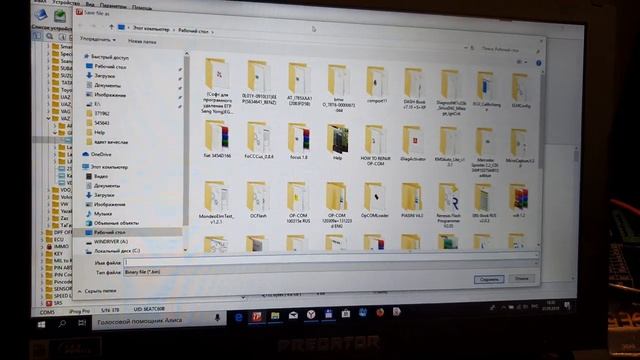Open the SRS Book RUS folder
The height and width of the screenshot is (360, 640).
click(x=484, y=203)
